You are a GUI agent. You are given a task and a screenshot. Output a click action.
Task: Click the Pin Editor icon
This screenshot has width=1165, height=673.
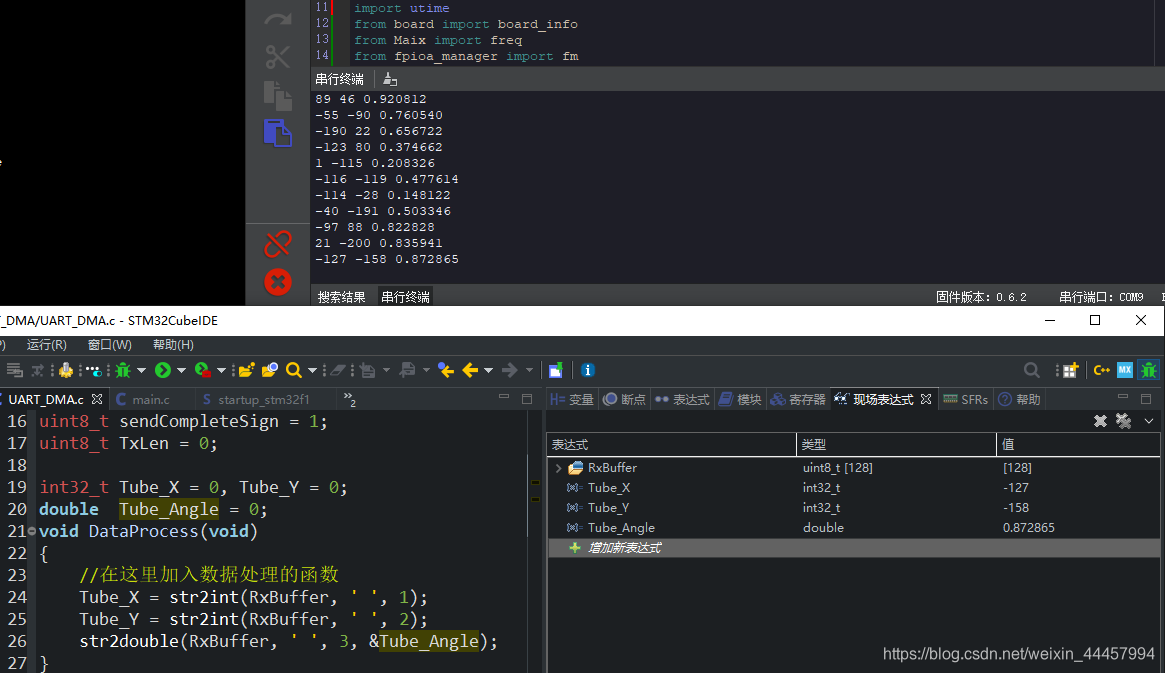tap(556, 370)
